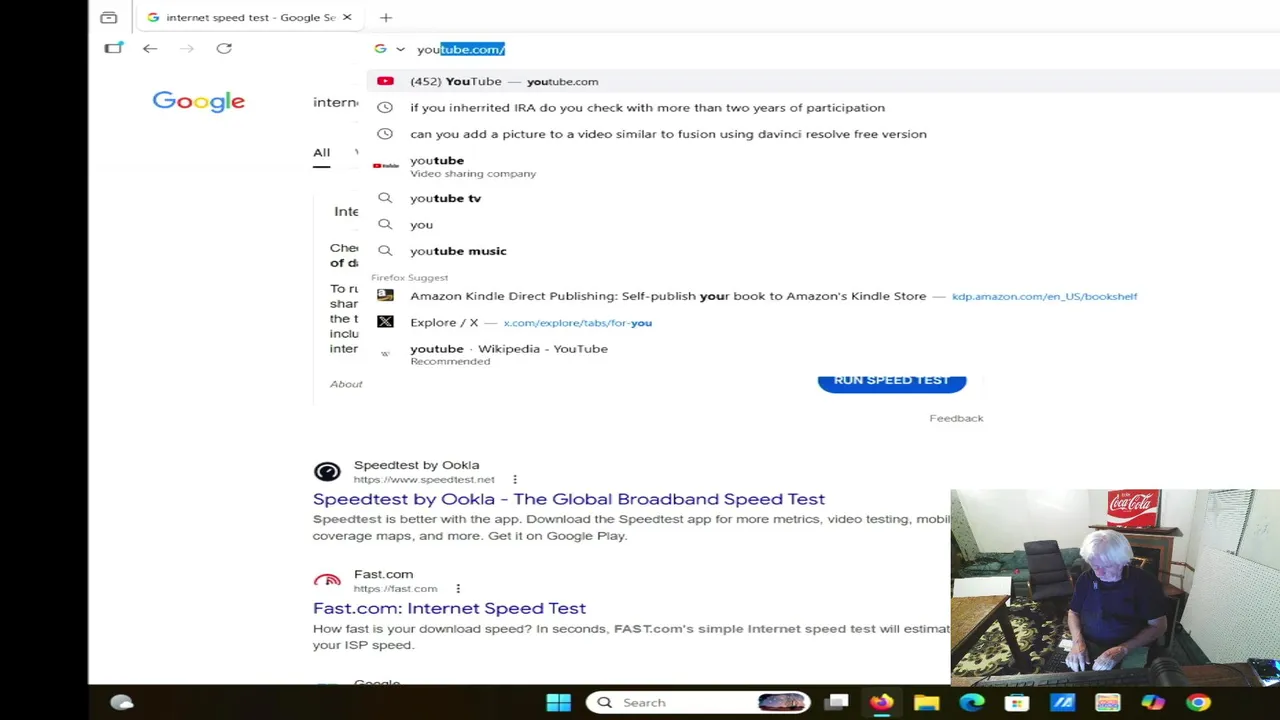Click the magnifier icon beside youtube tv
The image size is (1280, 720).
[385, 198]
